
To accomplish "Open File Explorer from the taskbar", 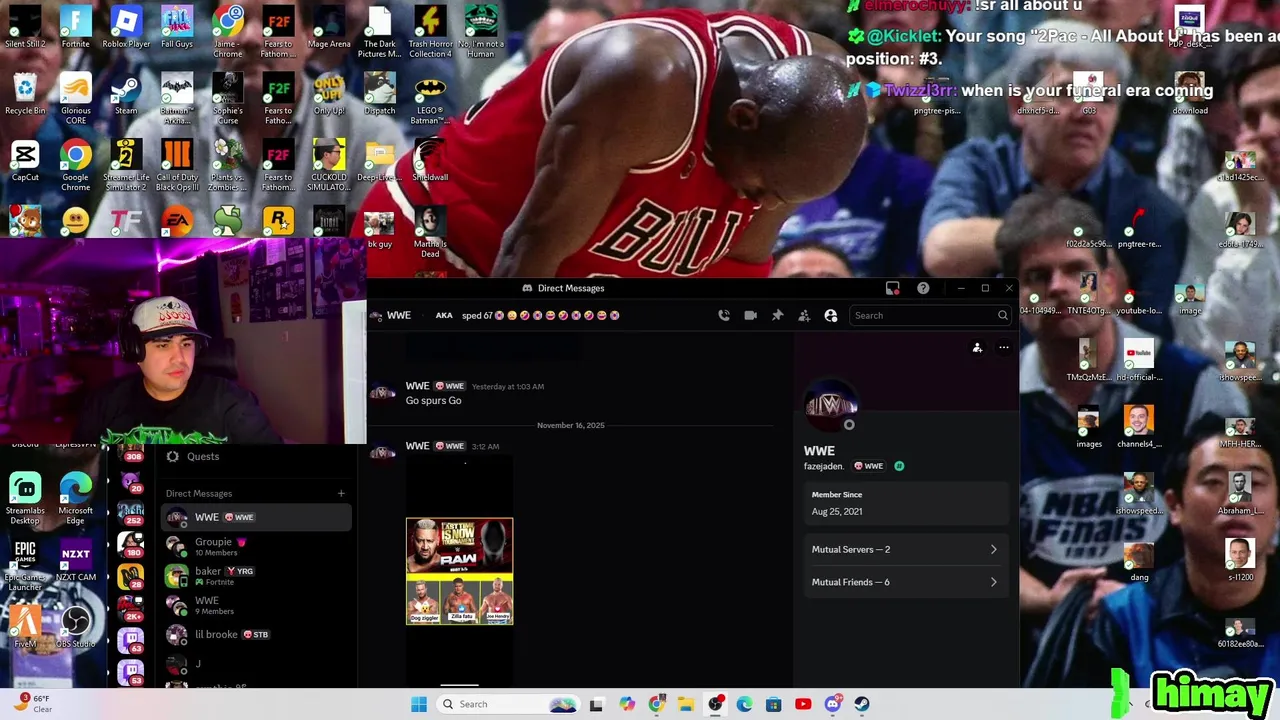I will click(x=686, y=704).
